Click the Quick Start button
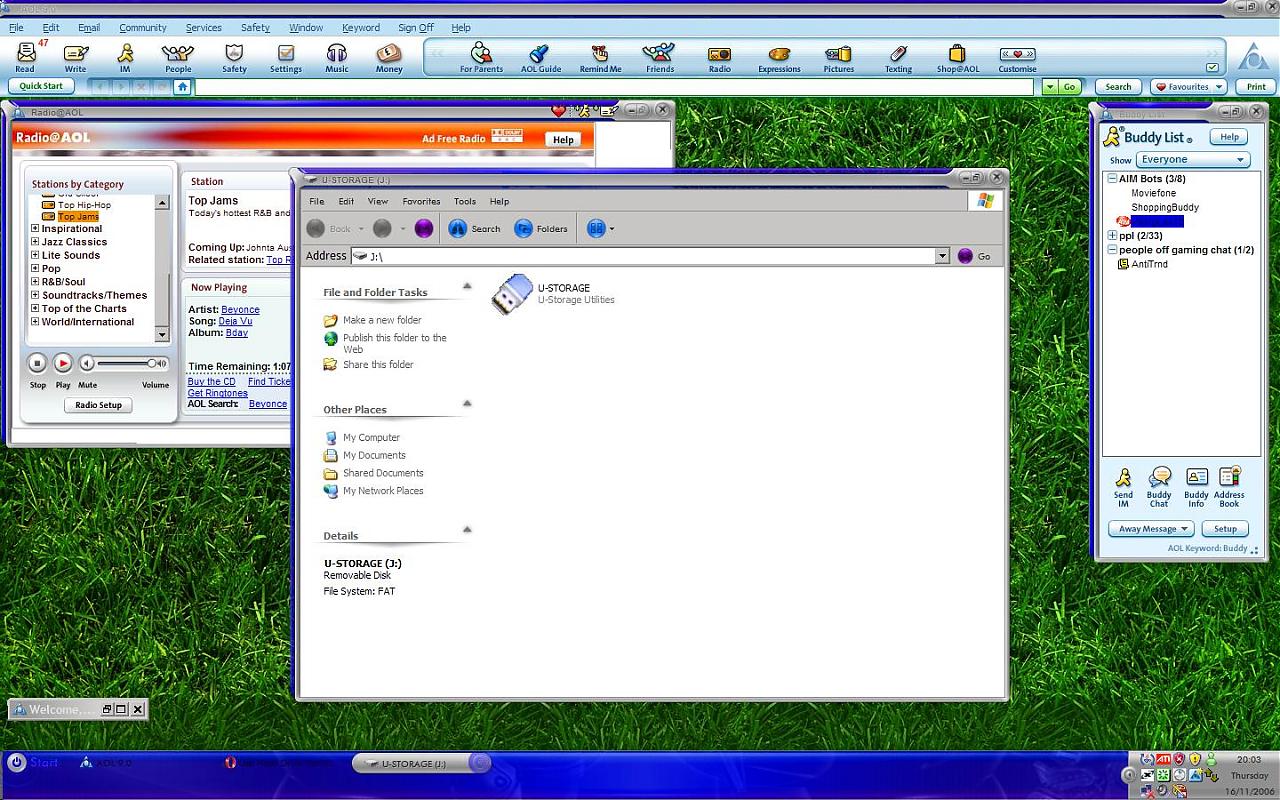Image resolution: width=1280 pixels, height=800 pixels. (41, 86)
